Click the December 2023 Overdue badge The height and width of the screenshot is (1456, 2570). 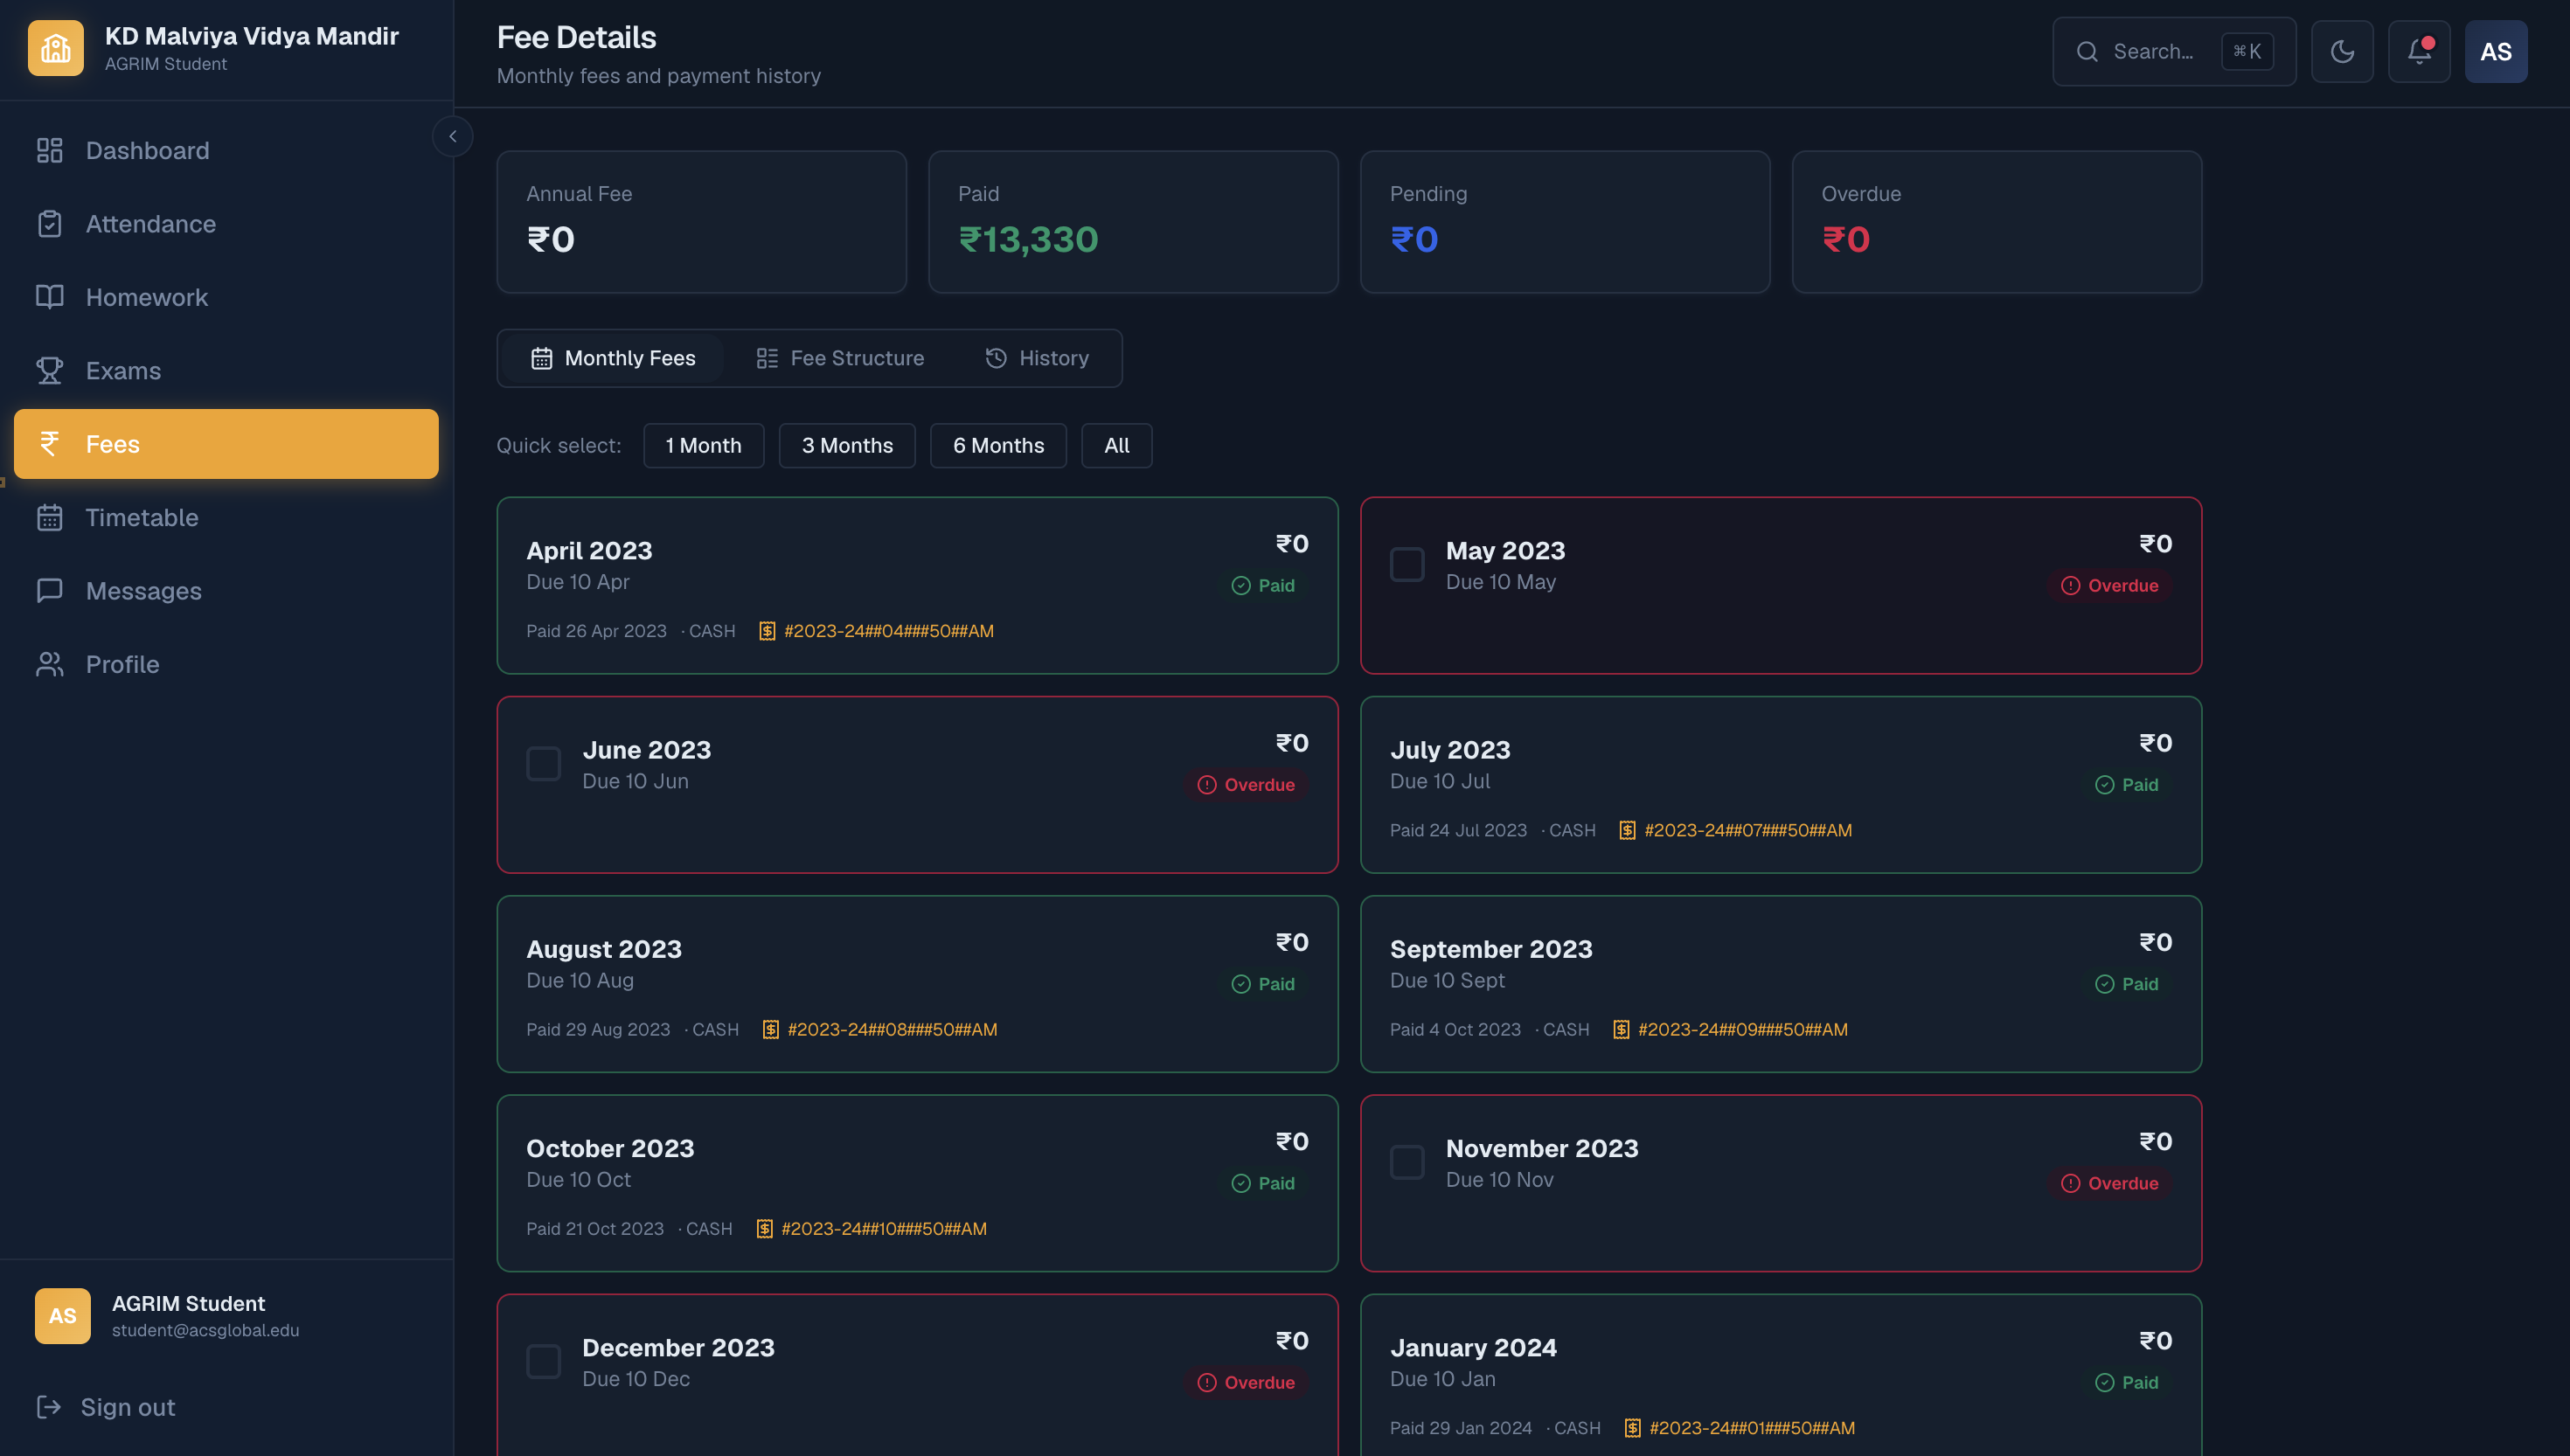[x=1246, y=1382]
